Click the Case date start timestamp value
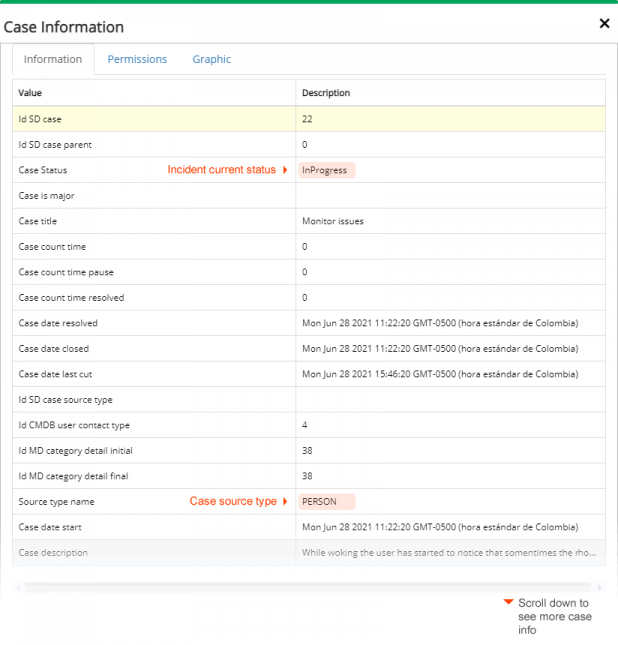This screenshot has width=618, height=645. (440, 527)
